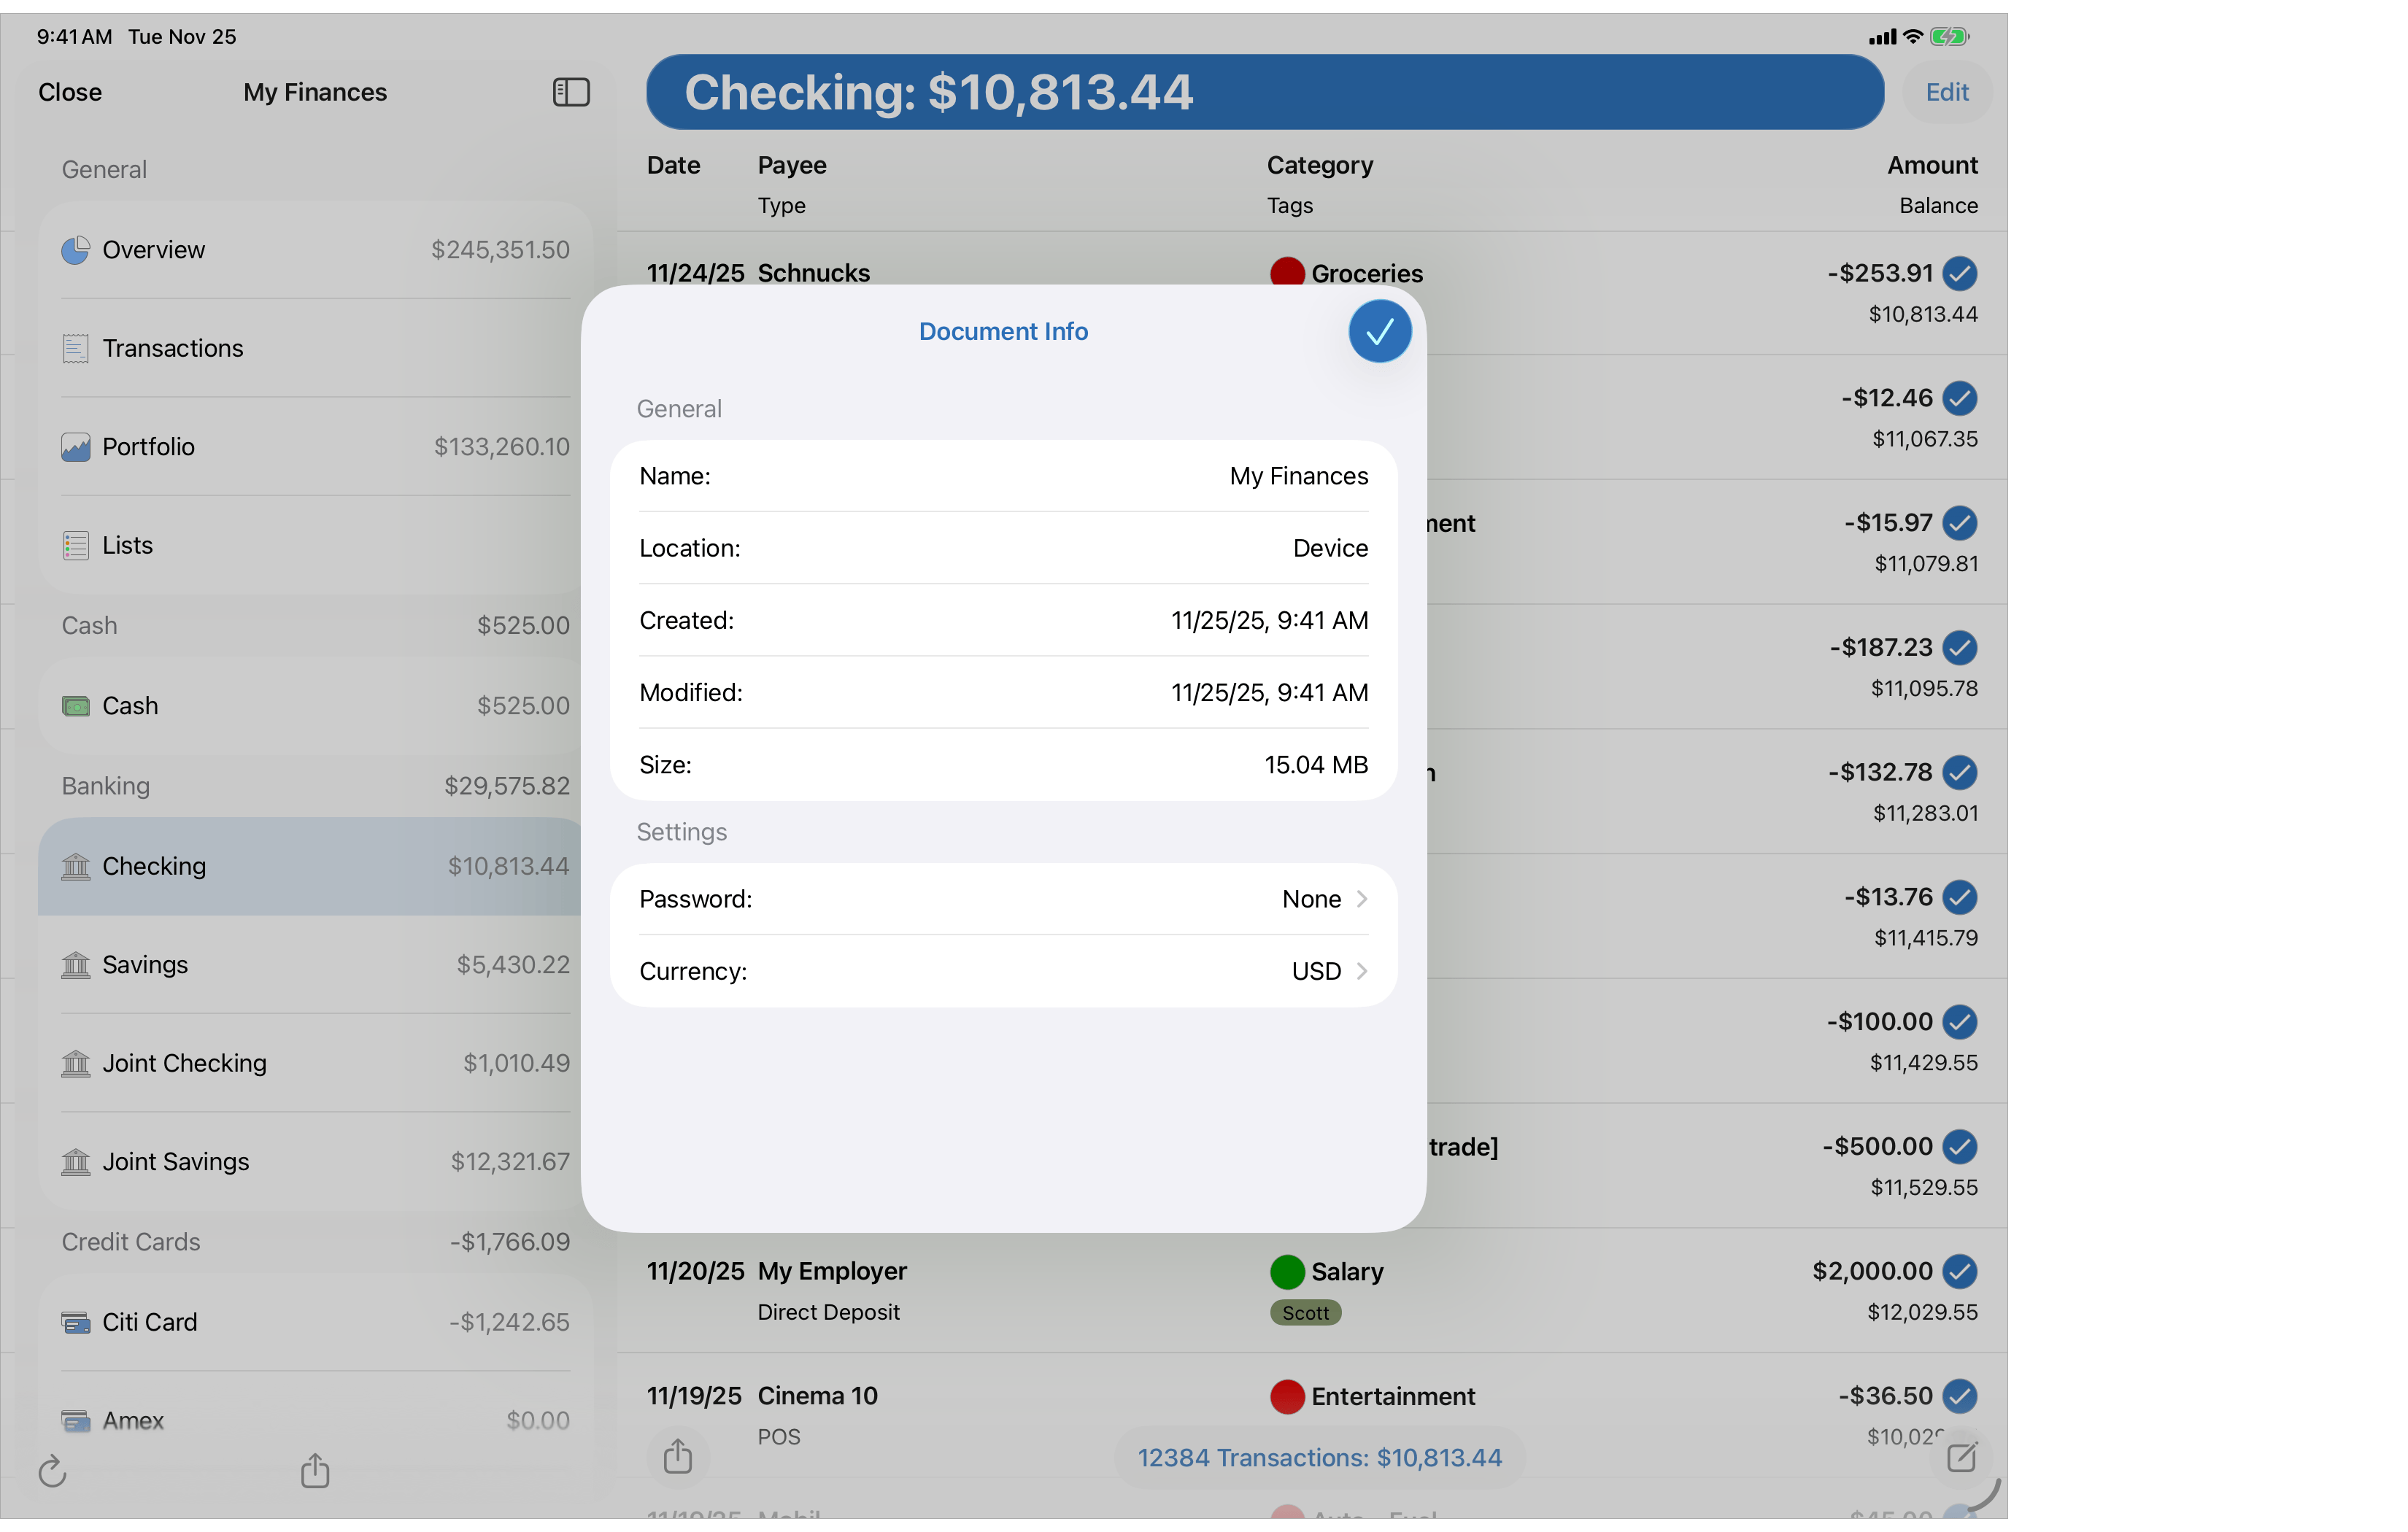Tap the sidebar share icon
The height and width of the screenshot is (1532, 2408).
coord(315,1469)
